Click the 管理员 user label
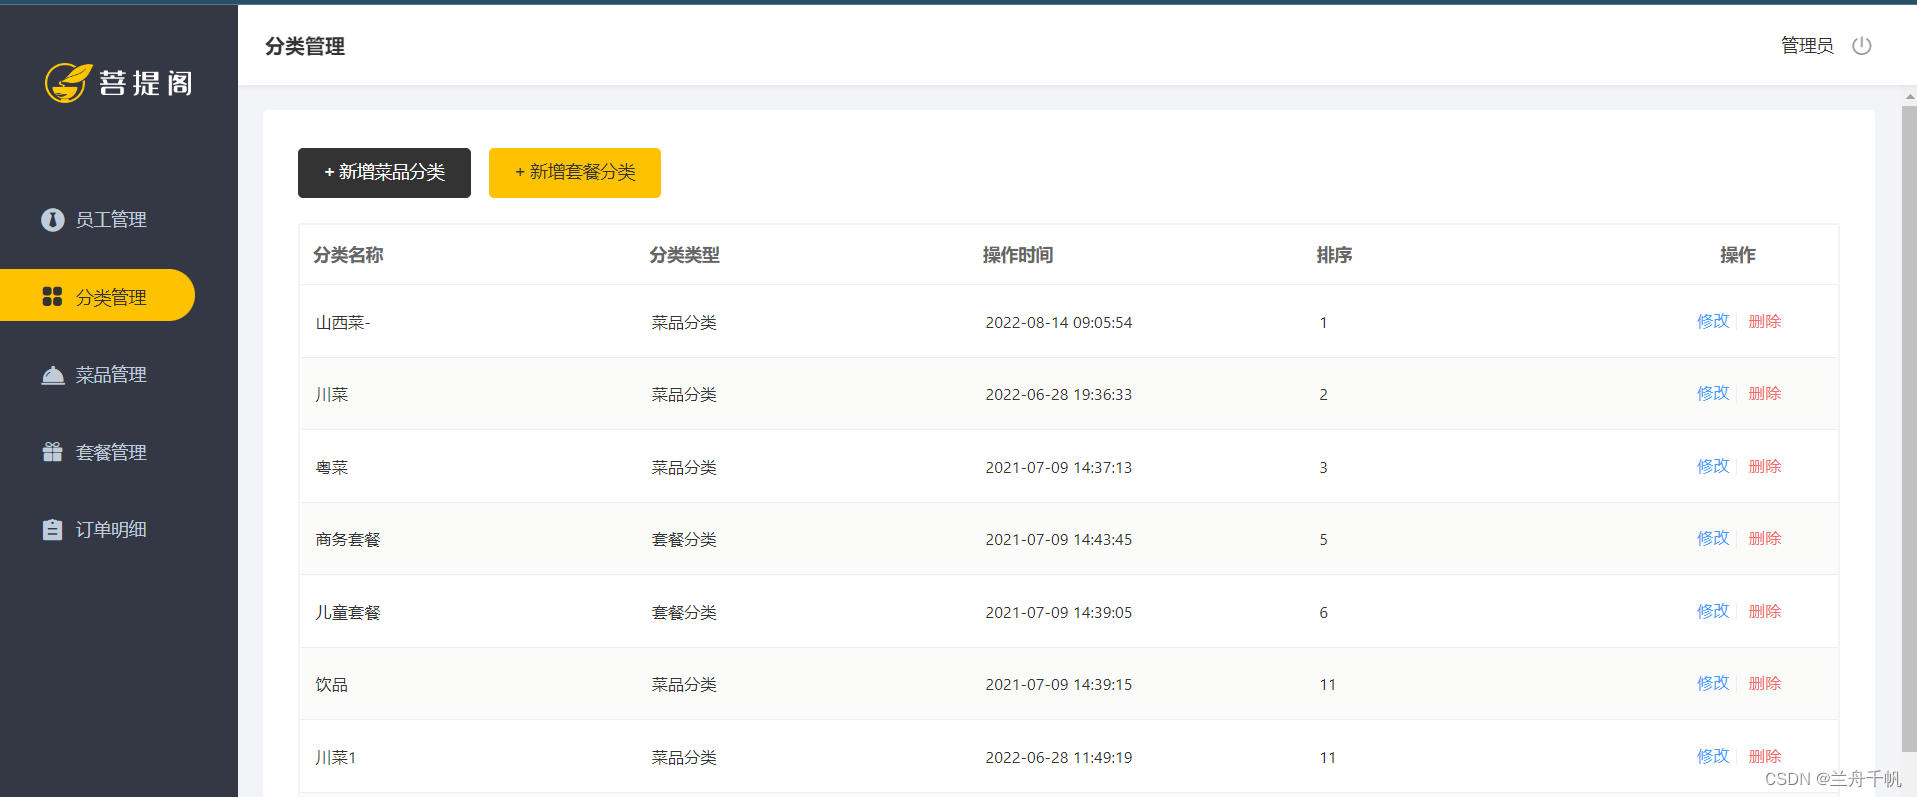Viewport: 1917px width, 797px height. [x=1807, y=46]
